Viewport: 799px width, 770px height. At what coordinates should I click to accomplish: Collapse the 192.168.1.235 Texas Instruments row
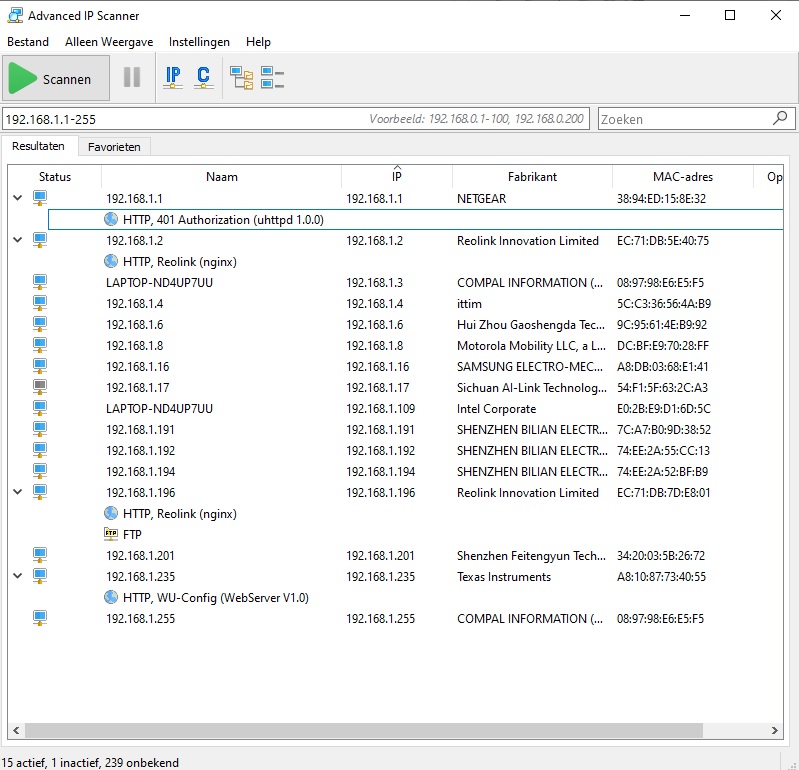coord(17,577)
